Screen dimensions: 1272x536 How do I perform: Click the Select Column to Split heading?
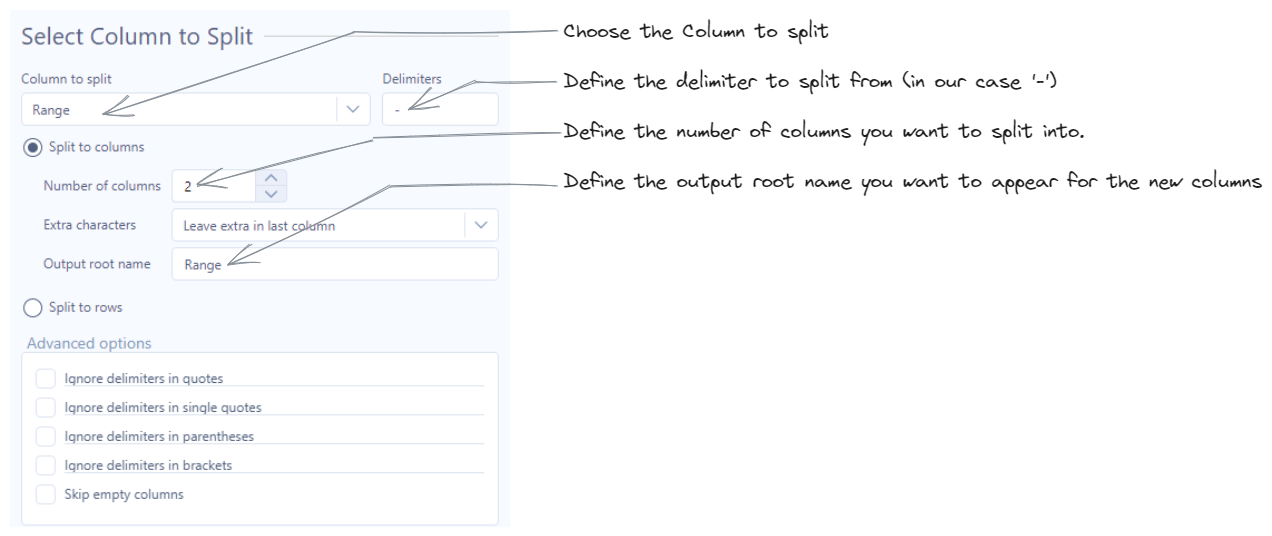click(137, 37)
